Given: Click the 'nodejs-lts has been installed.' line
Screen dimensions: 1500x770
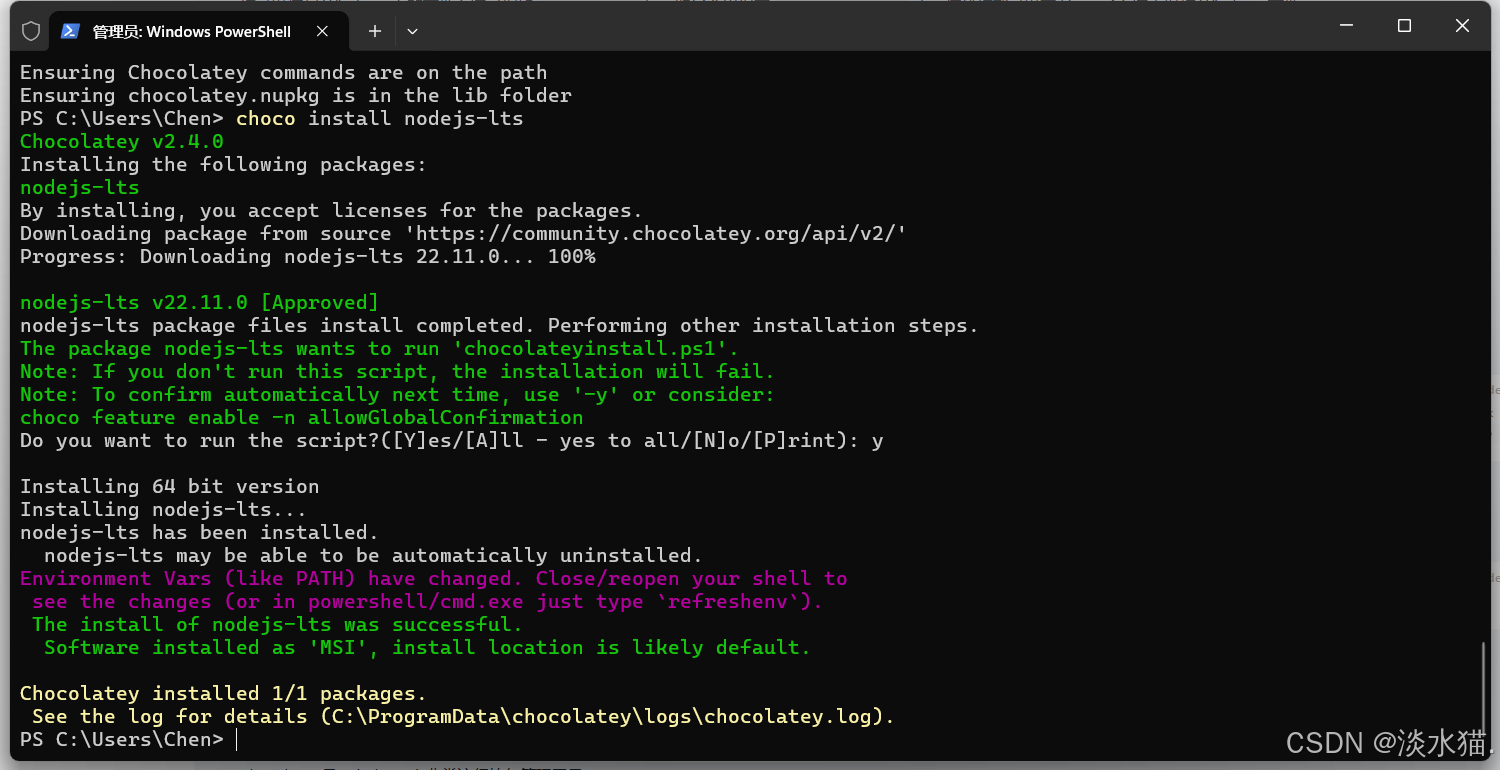Looking at the screenshot, I should [200, 533].
